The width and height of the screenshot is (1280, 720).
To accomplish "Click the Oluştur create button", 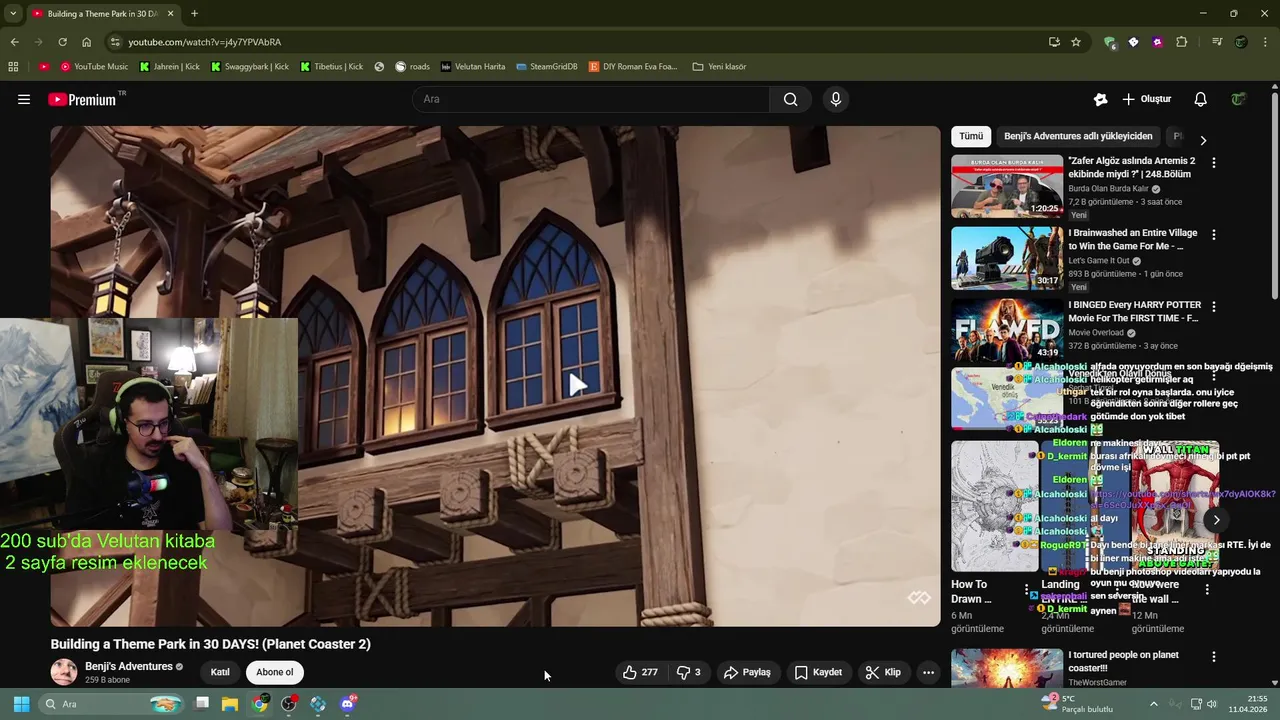I will (x=1146, y=99).
